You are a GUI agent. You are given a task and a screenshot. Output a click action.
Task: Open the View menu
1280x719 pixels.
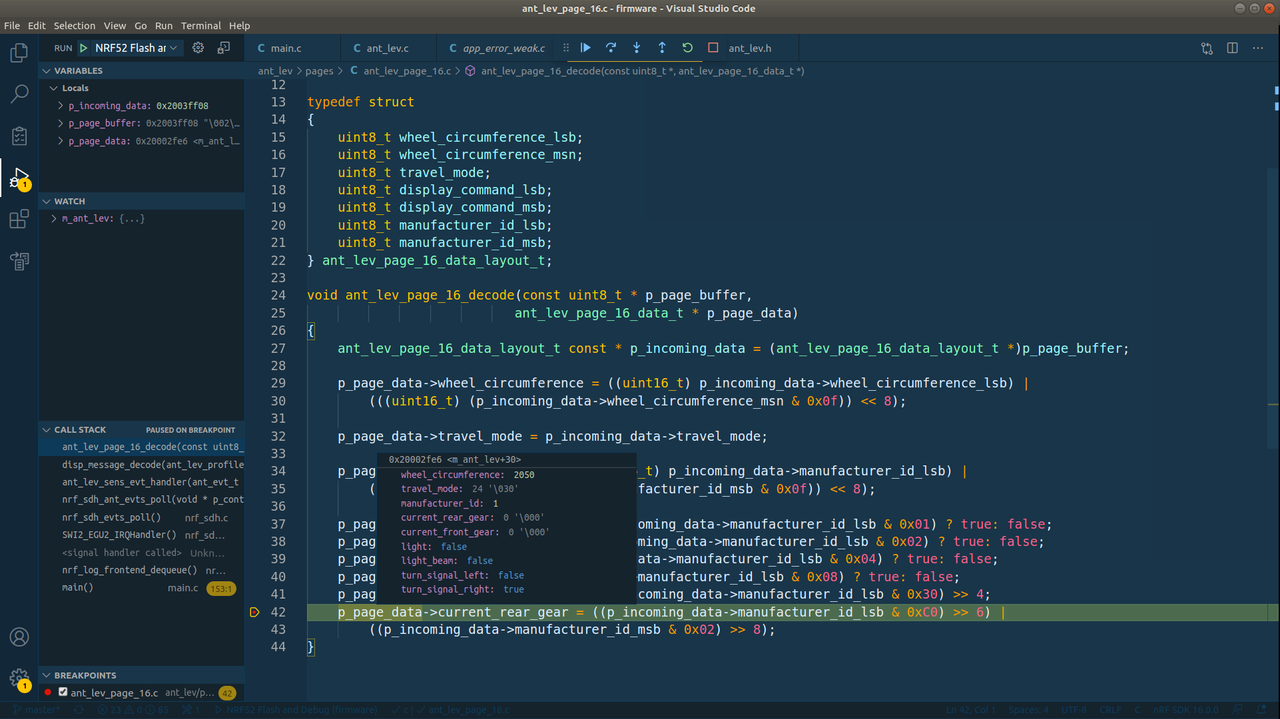[115, 25]
